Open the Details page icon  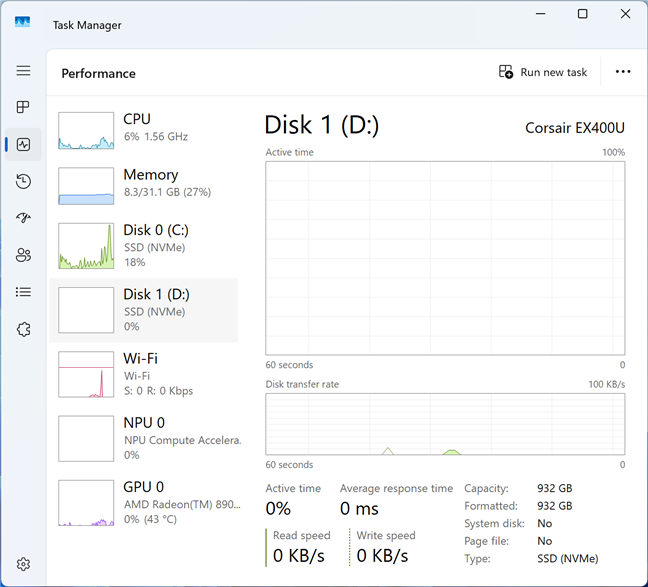point(23,292)
